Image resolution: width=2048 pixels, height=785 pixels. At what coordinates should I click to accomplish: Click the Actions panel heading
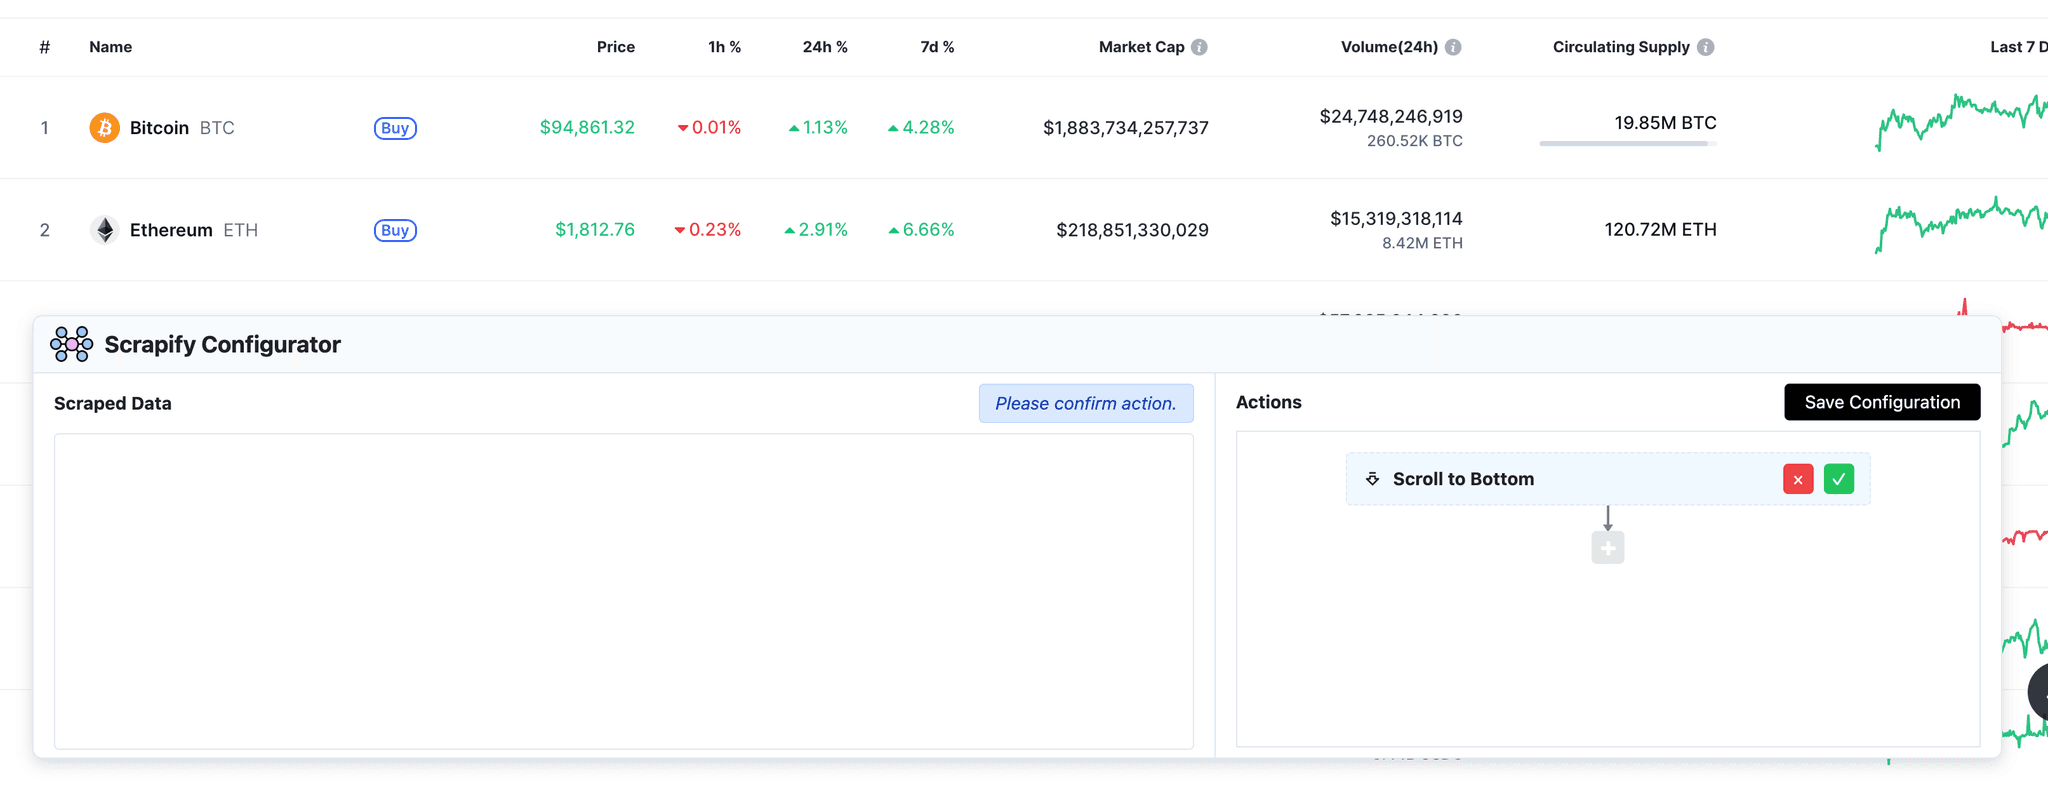click(1269, 402)
